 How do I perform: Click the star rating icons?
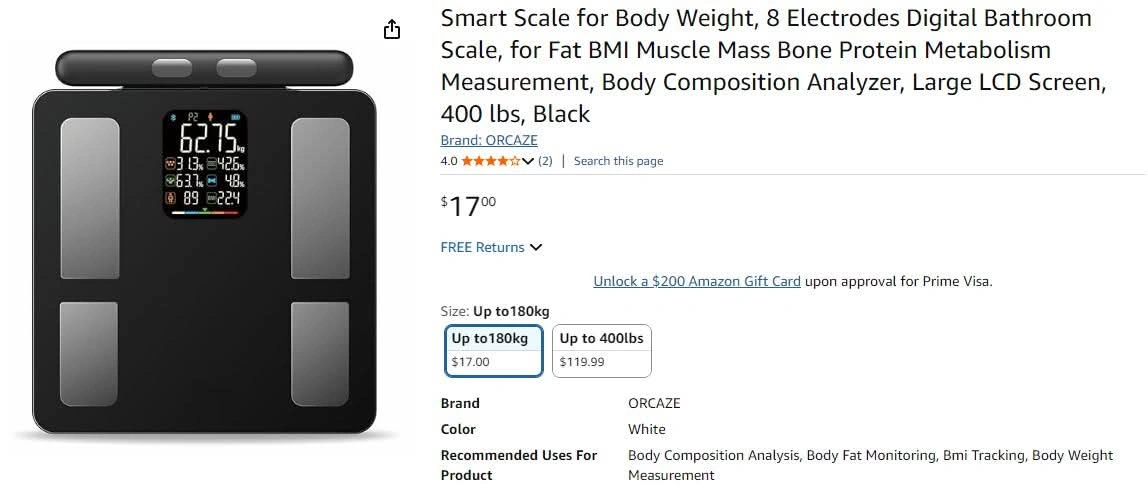491,161
